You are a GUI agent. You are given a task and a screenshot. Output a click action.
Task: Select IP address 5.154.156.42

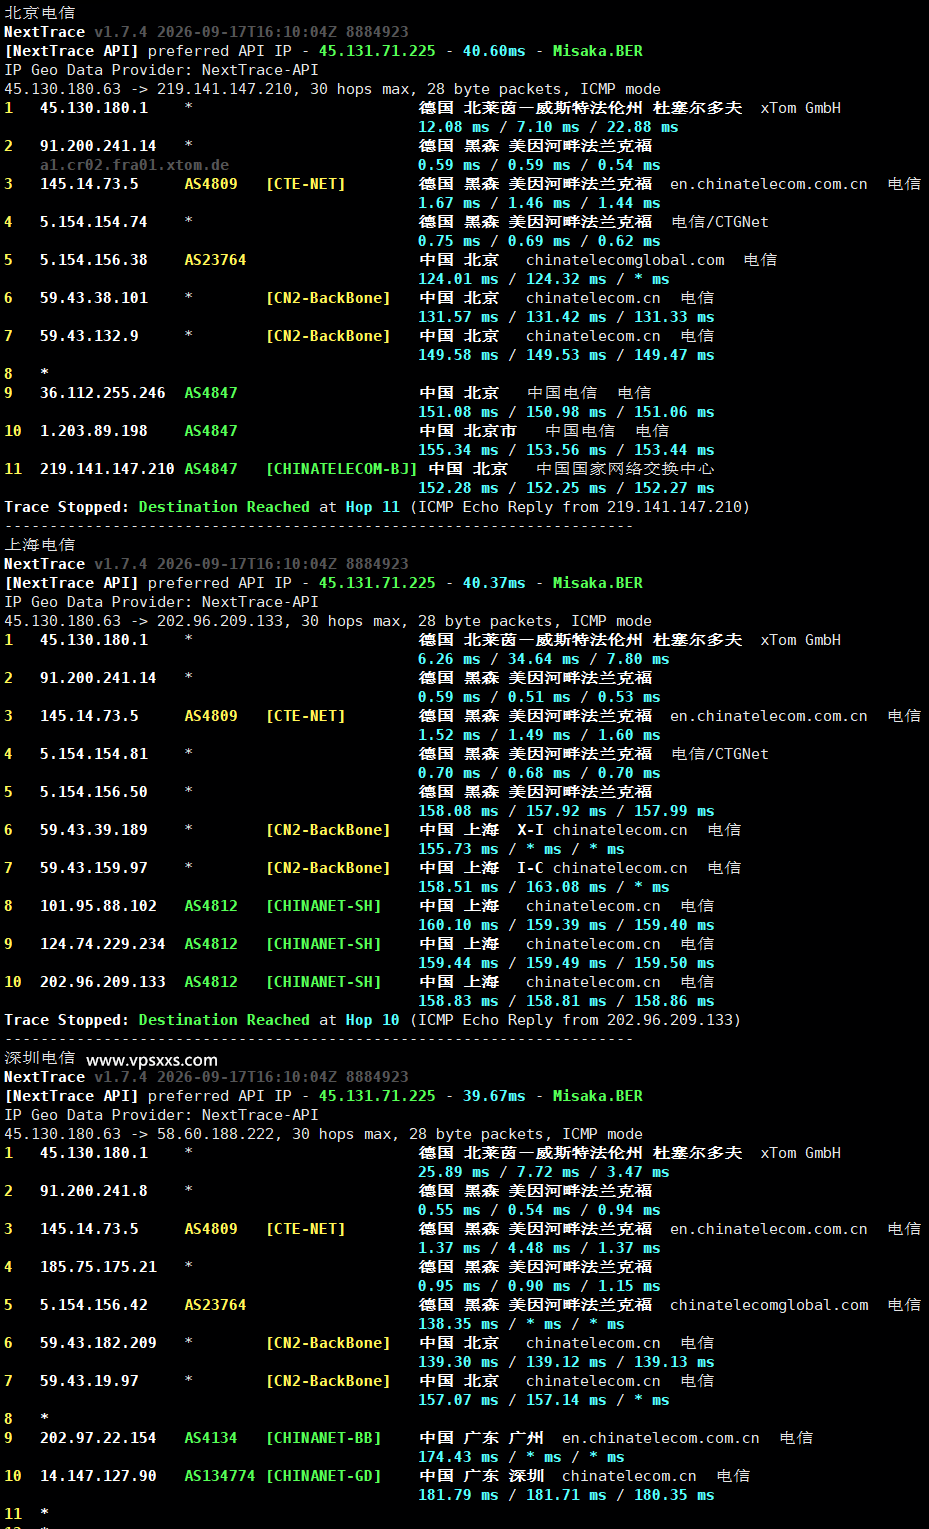[x=94, y=1305]
